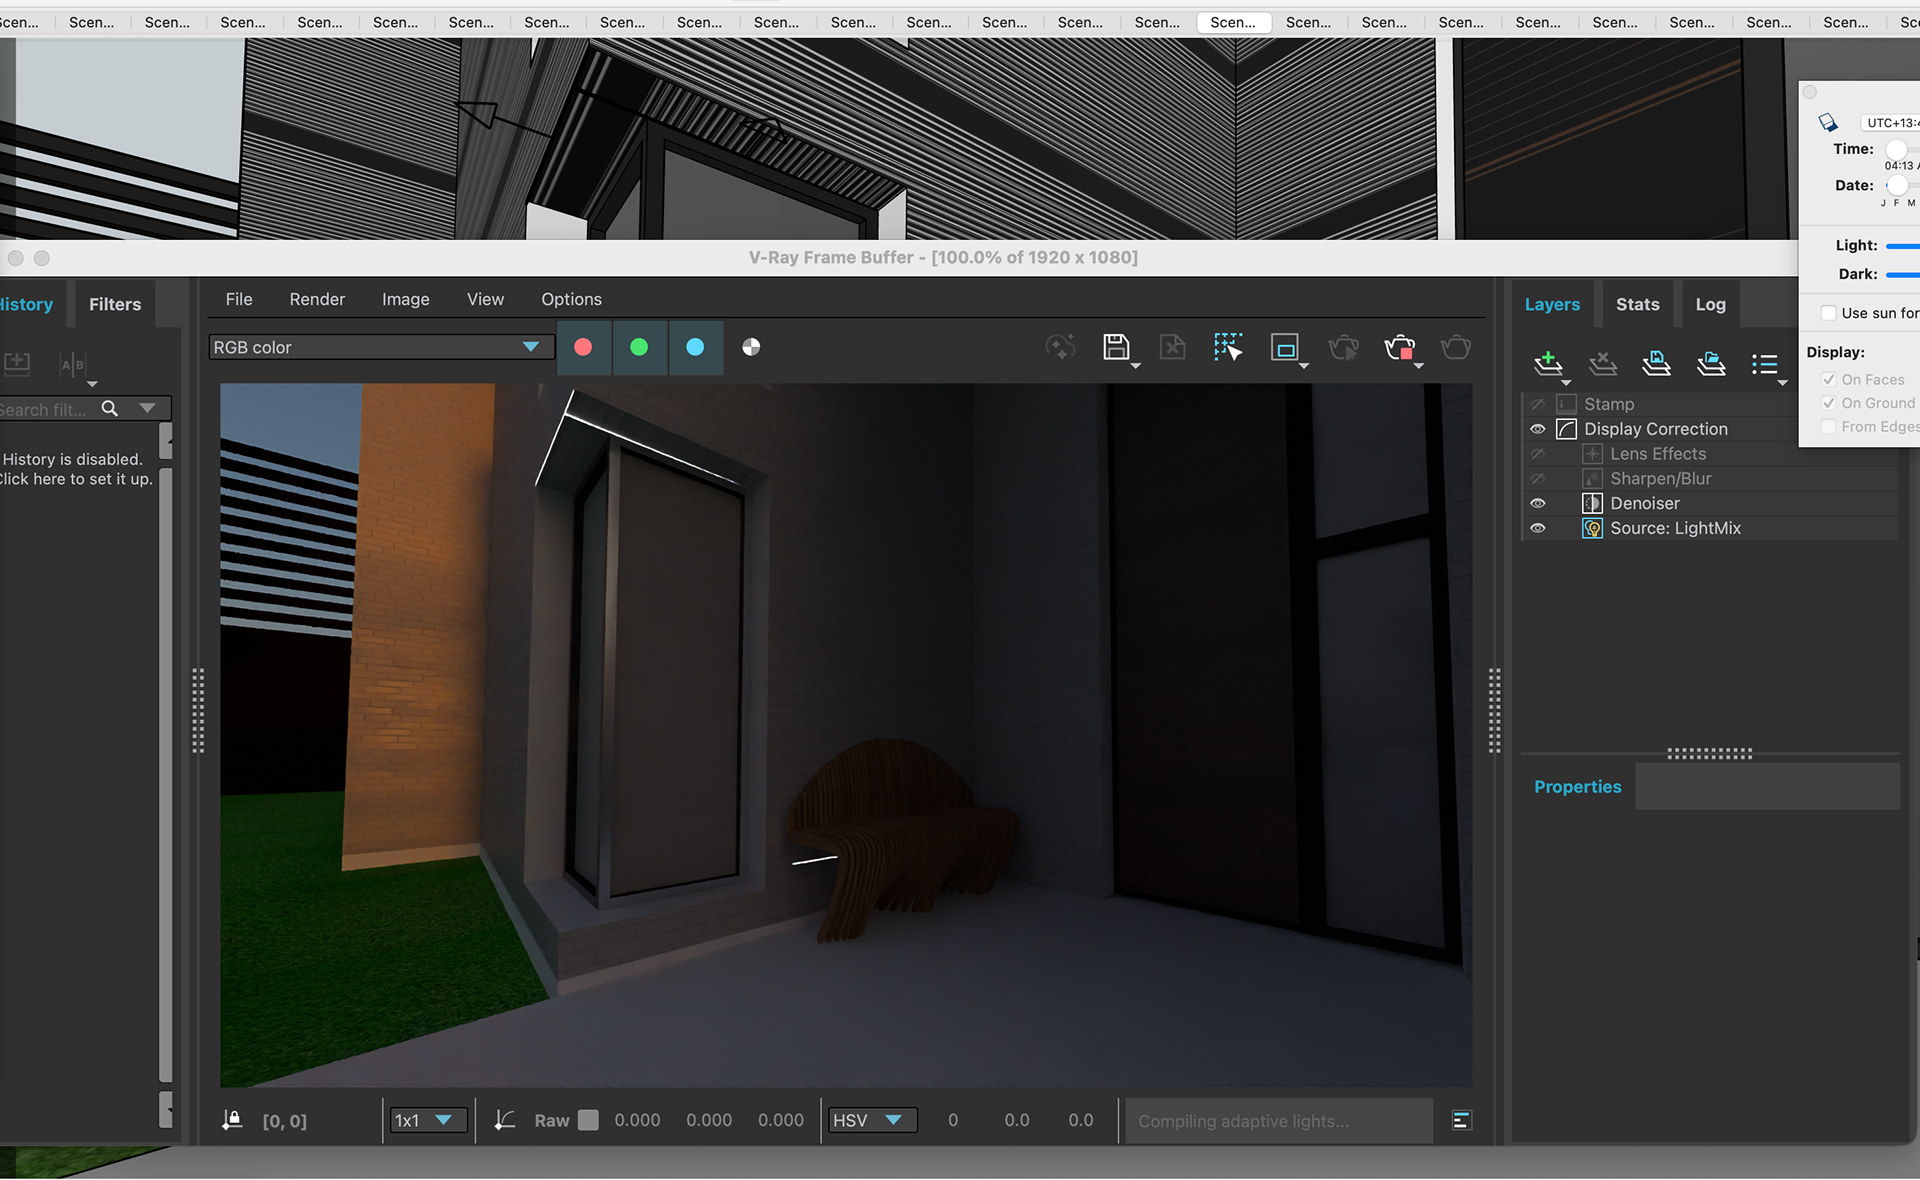This screenshot has width=1920, height=1180.
Task: Open the Render menu
Action: (x=317, y=299)
